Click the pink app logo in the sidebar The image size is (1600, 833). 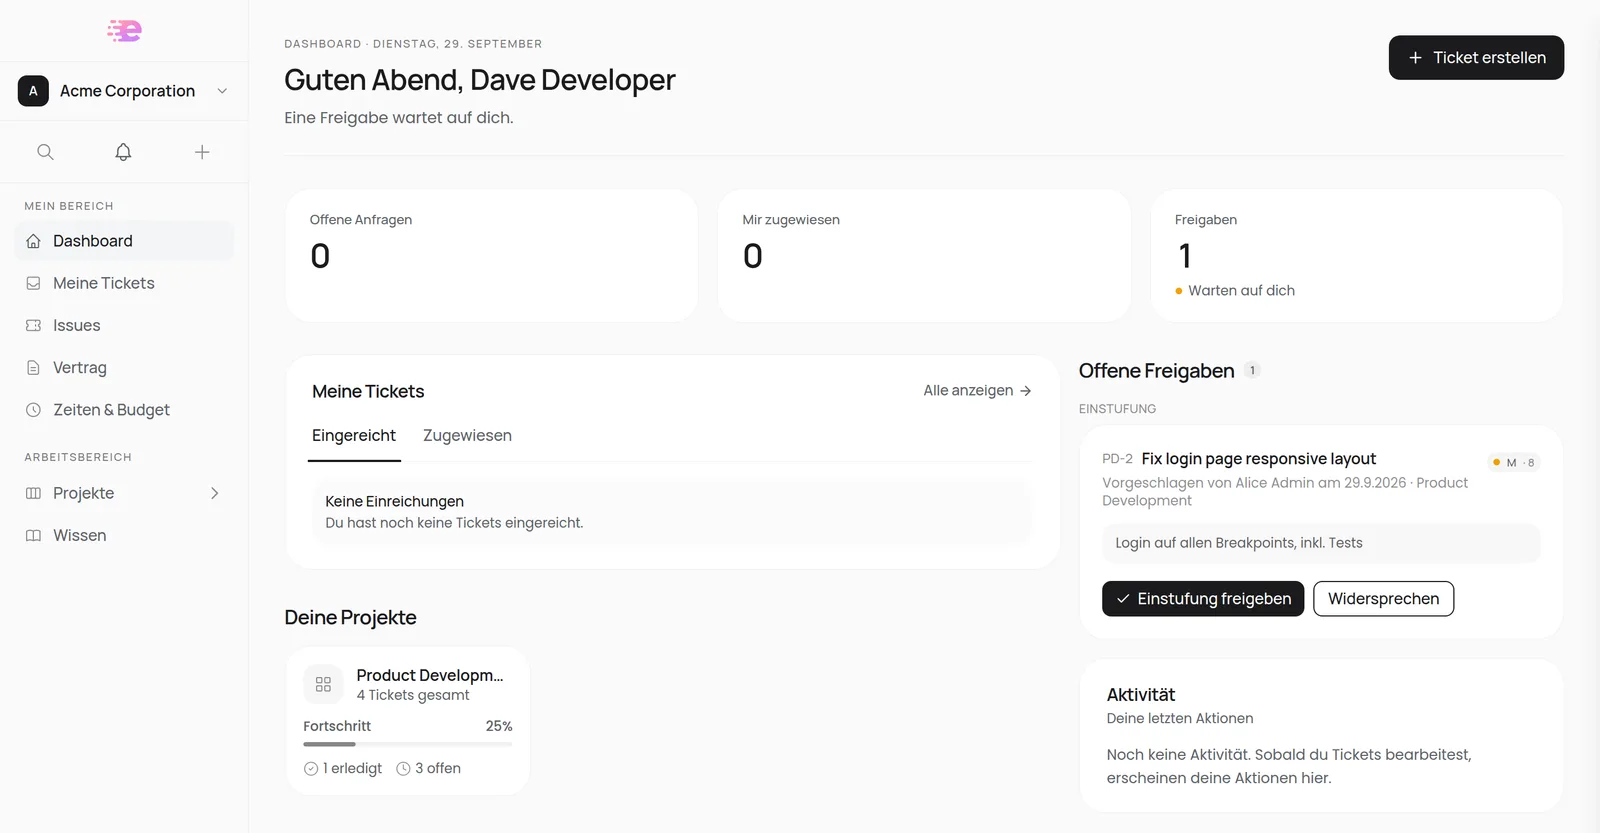[124, 31]
